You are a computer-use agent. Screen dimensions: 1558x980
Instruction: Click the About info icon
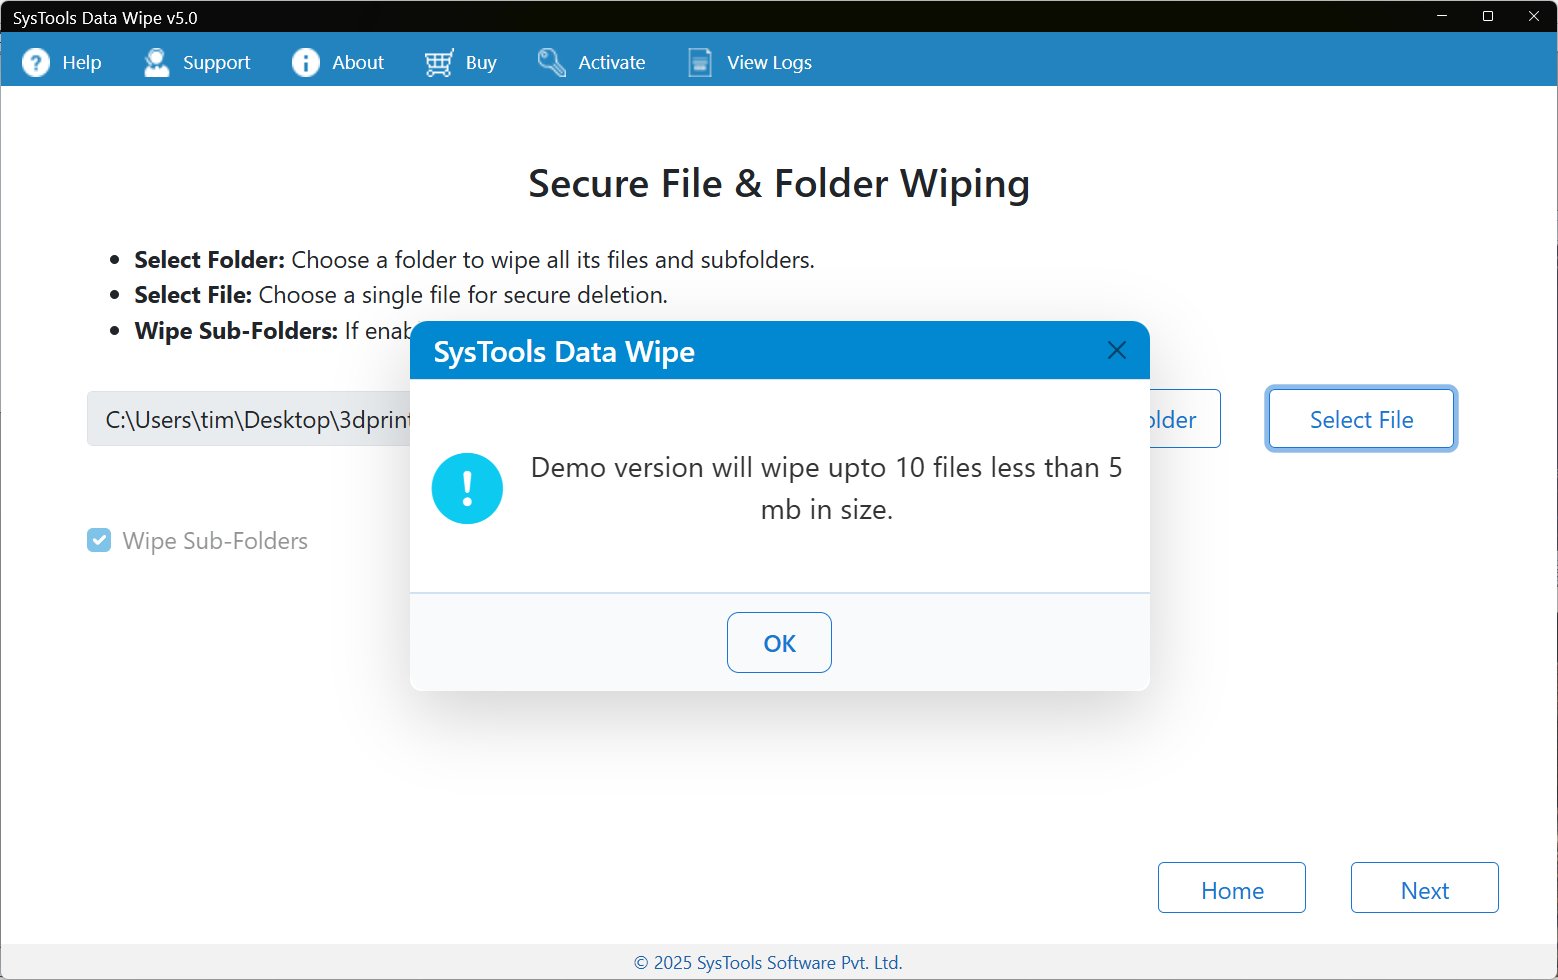pyautogui.click(x=305, y=63)
